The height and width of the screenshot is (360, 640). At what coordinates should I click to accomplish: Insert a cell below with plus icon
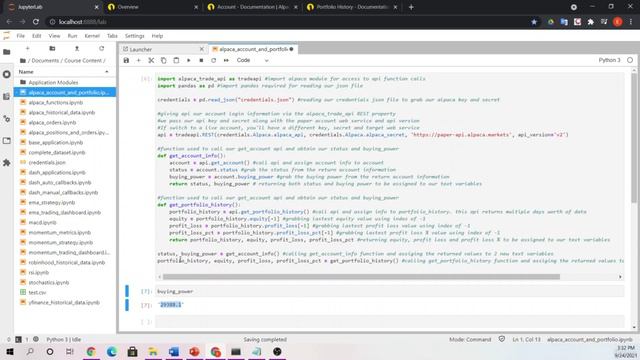click(x=138, y=60)
